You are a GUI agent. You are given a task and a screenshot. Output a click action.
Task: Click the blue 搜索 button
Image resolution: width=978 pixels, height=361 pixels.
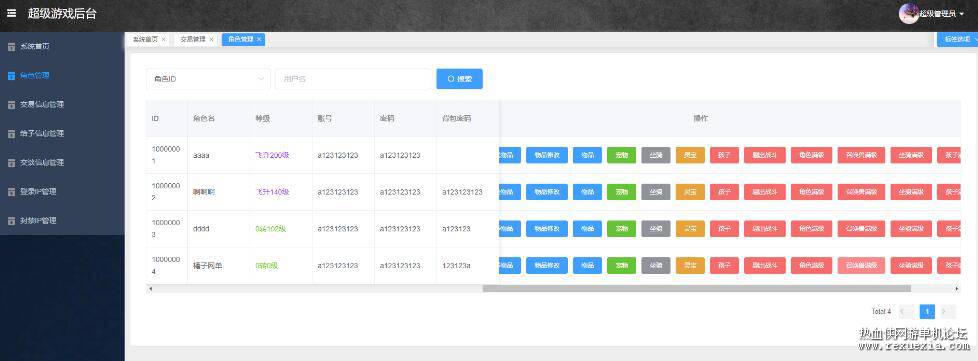(x=460, y=79)
